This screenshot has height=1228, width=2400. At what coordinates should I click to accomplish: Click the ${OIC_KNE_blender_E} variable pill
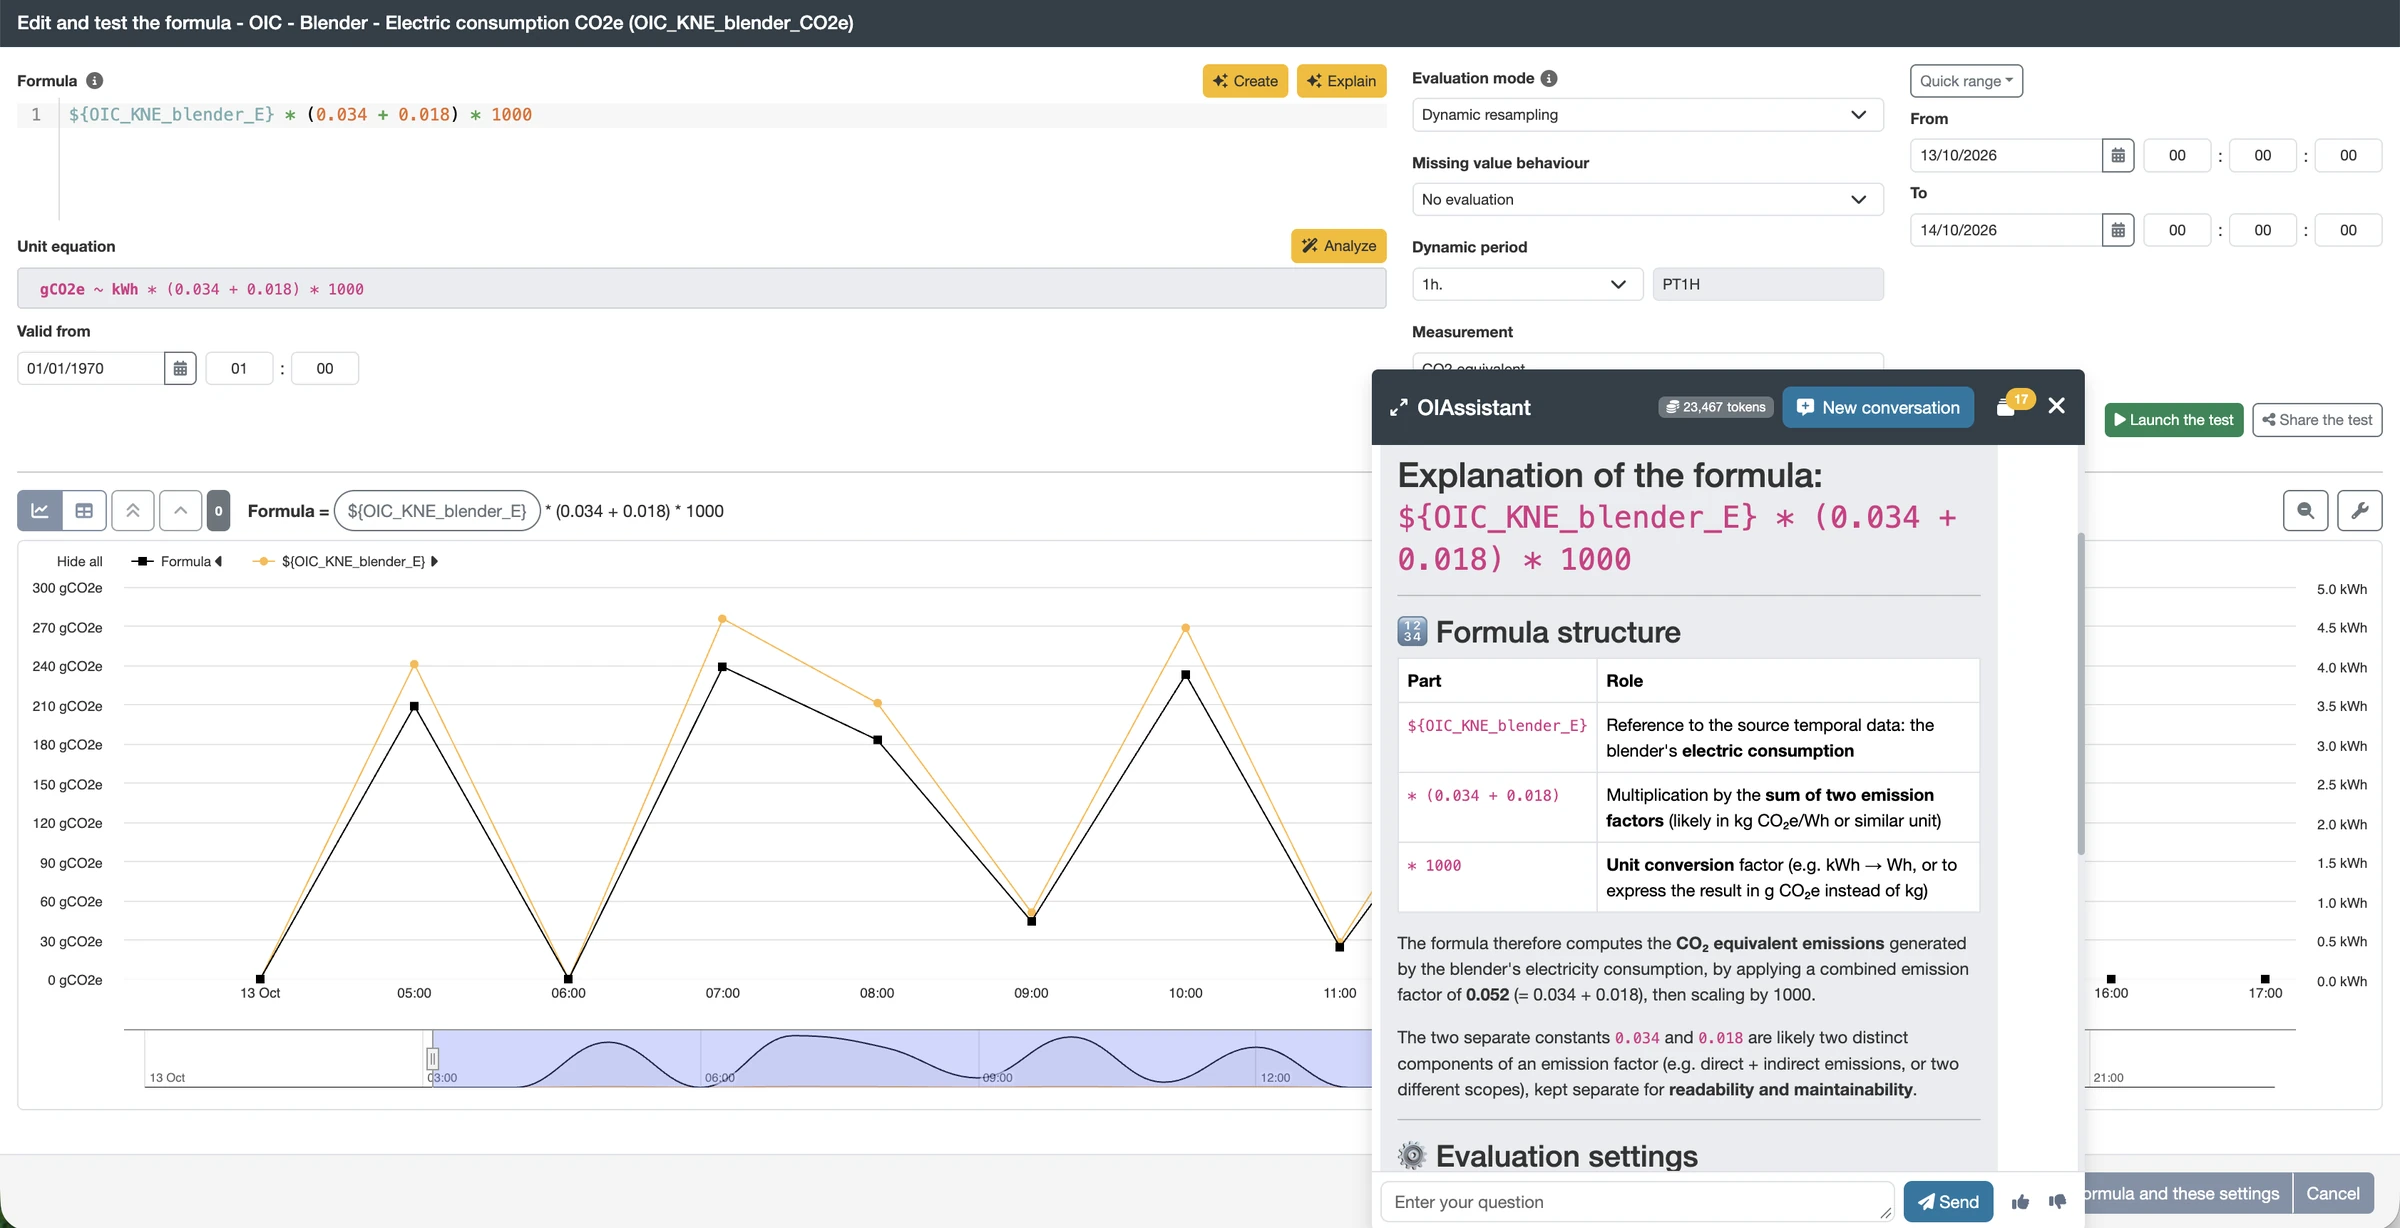(x=437, y=511)
